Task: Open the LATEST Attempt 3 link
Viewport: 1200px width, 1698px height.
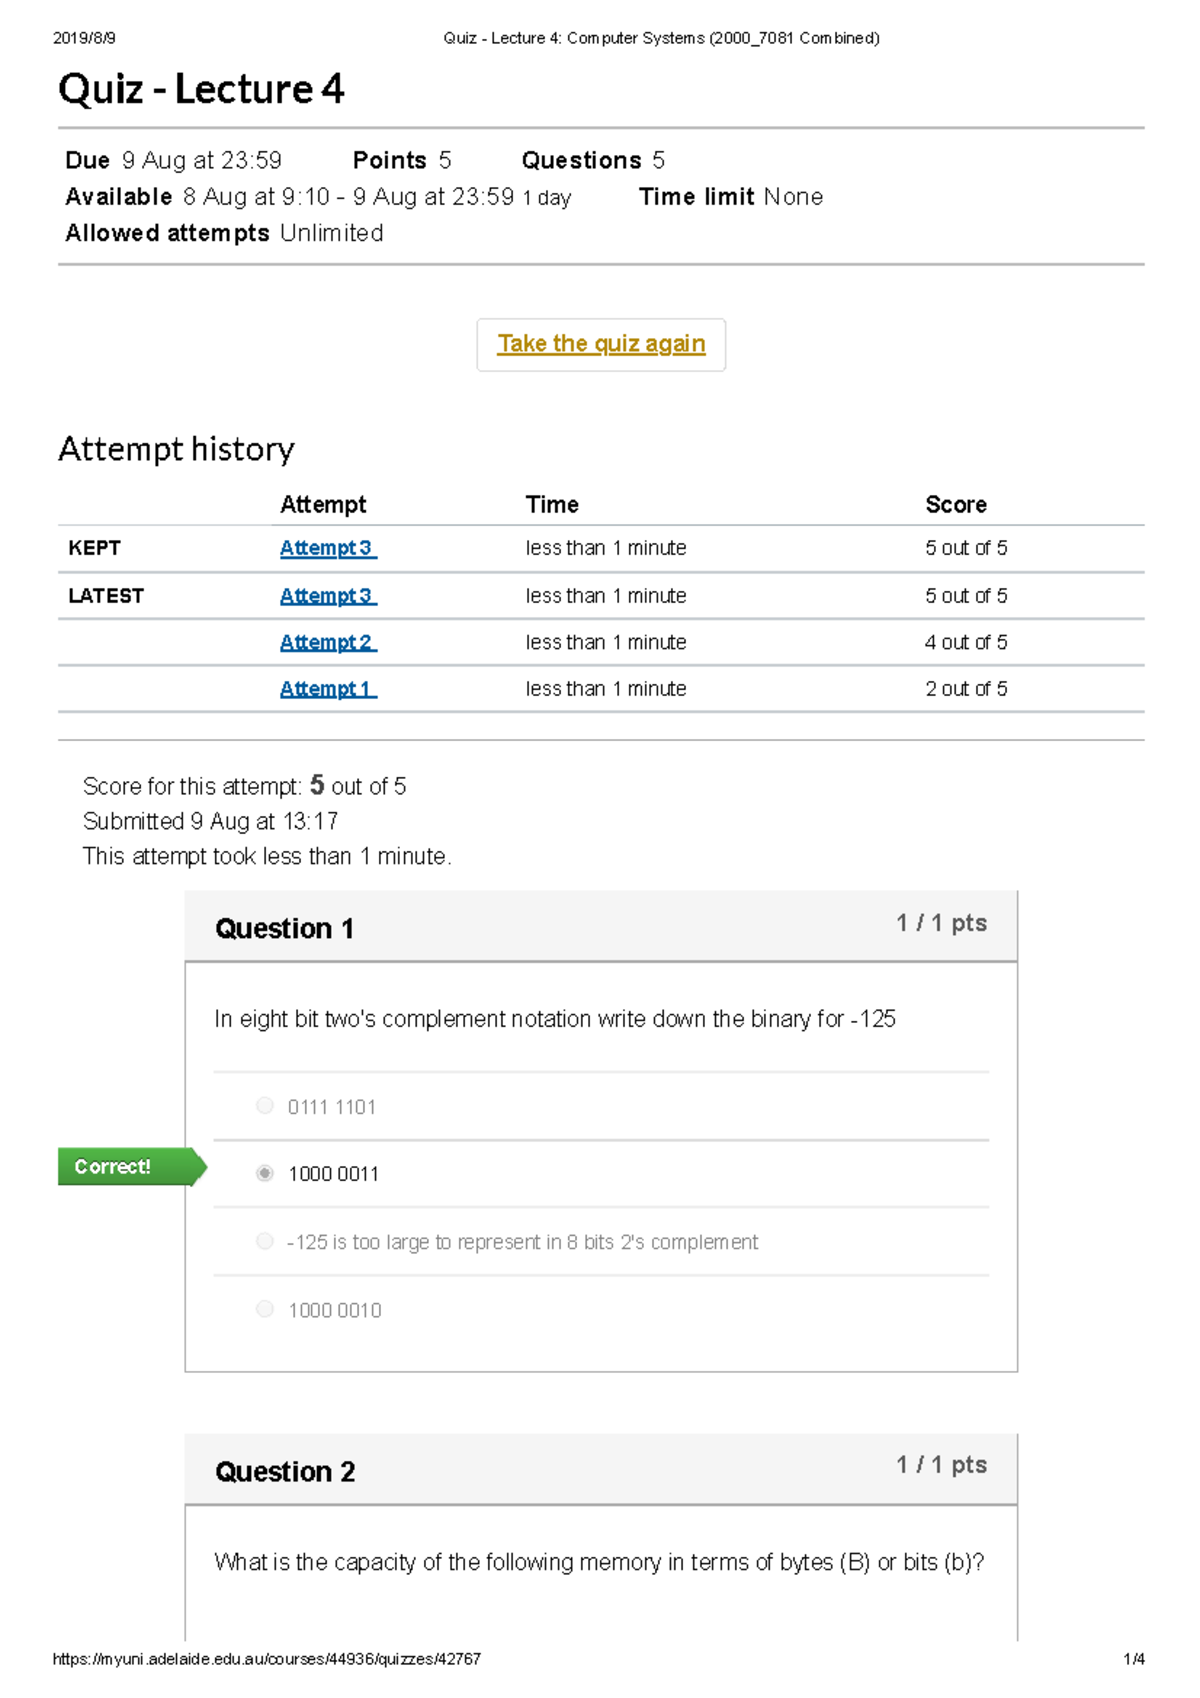Action: tap(328, 596)
